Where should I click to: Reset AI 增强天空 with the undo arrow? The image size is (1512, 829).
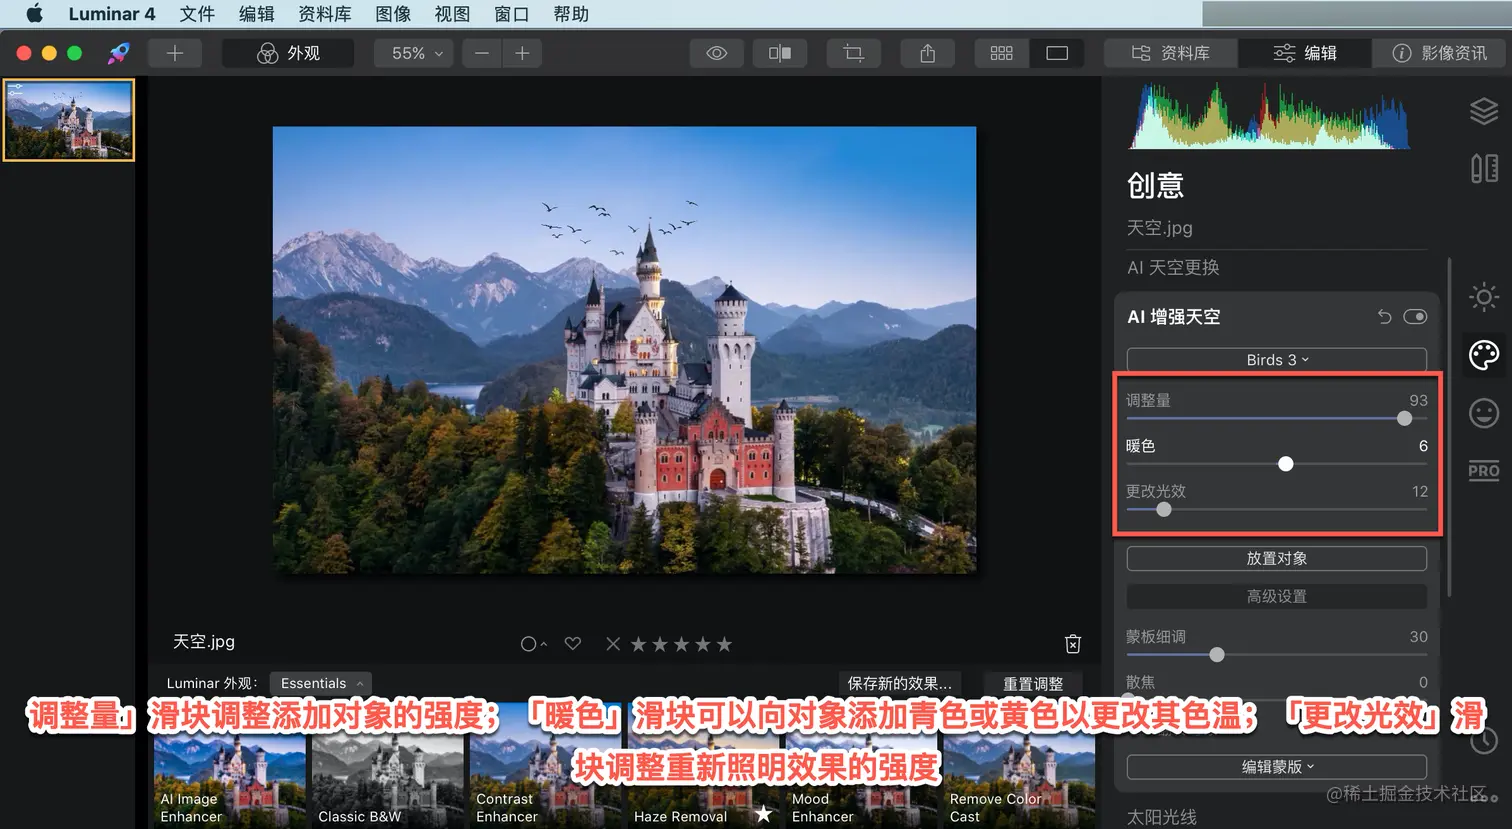pos(1384,317)
